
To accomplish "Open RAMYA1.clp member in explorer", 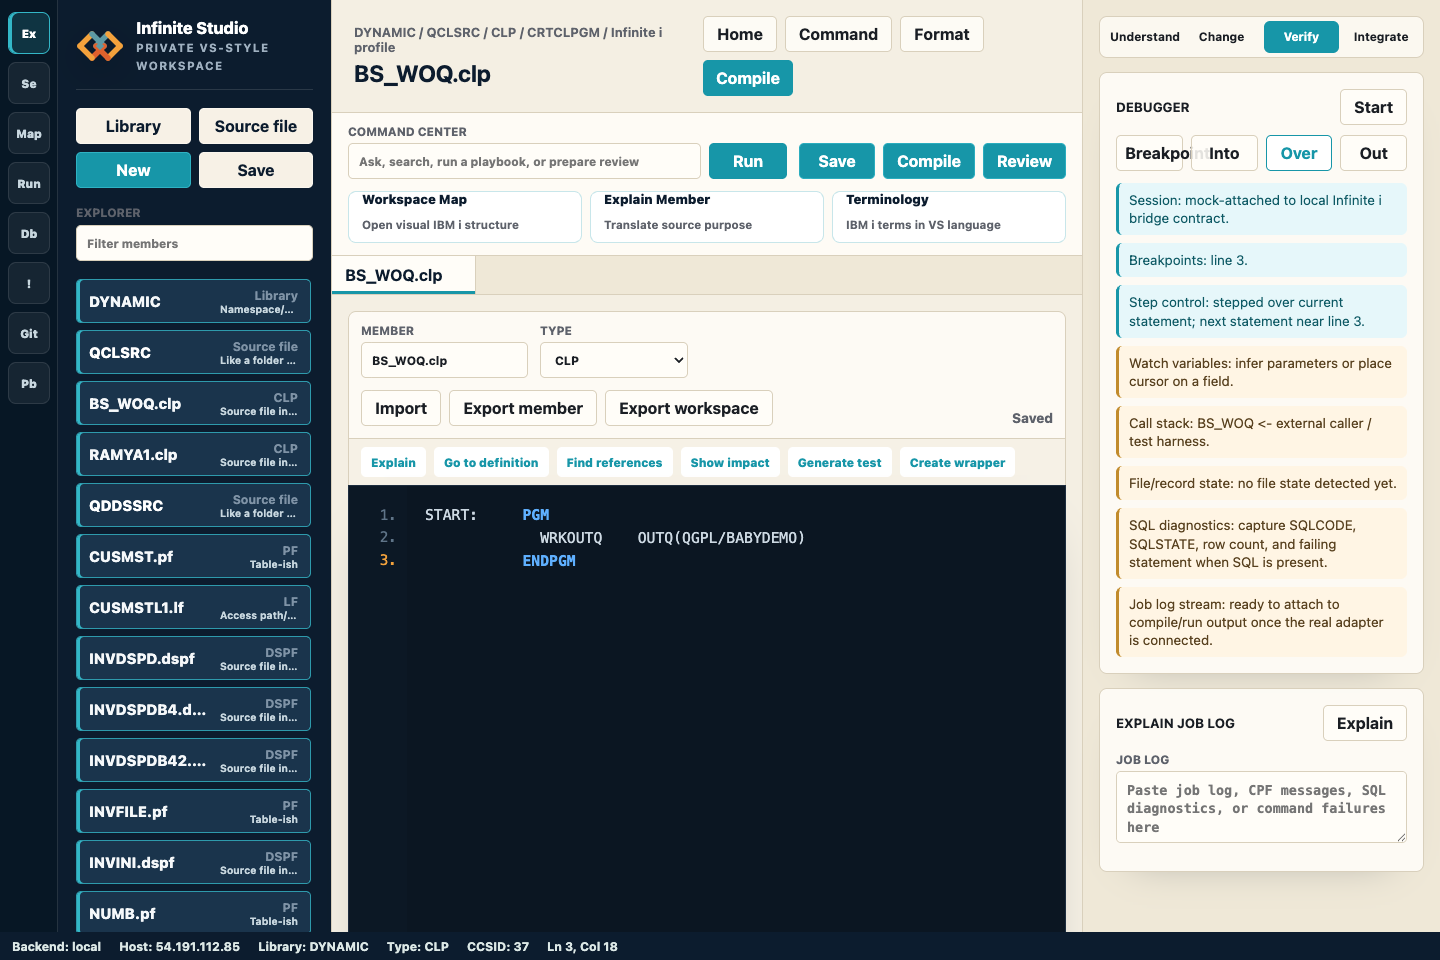I will click(x=194, y=454).
